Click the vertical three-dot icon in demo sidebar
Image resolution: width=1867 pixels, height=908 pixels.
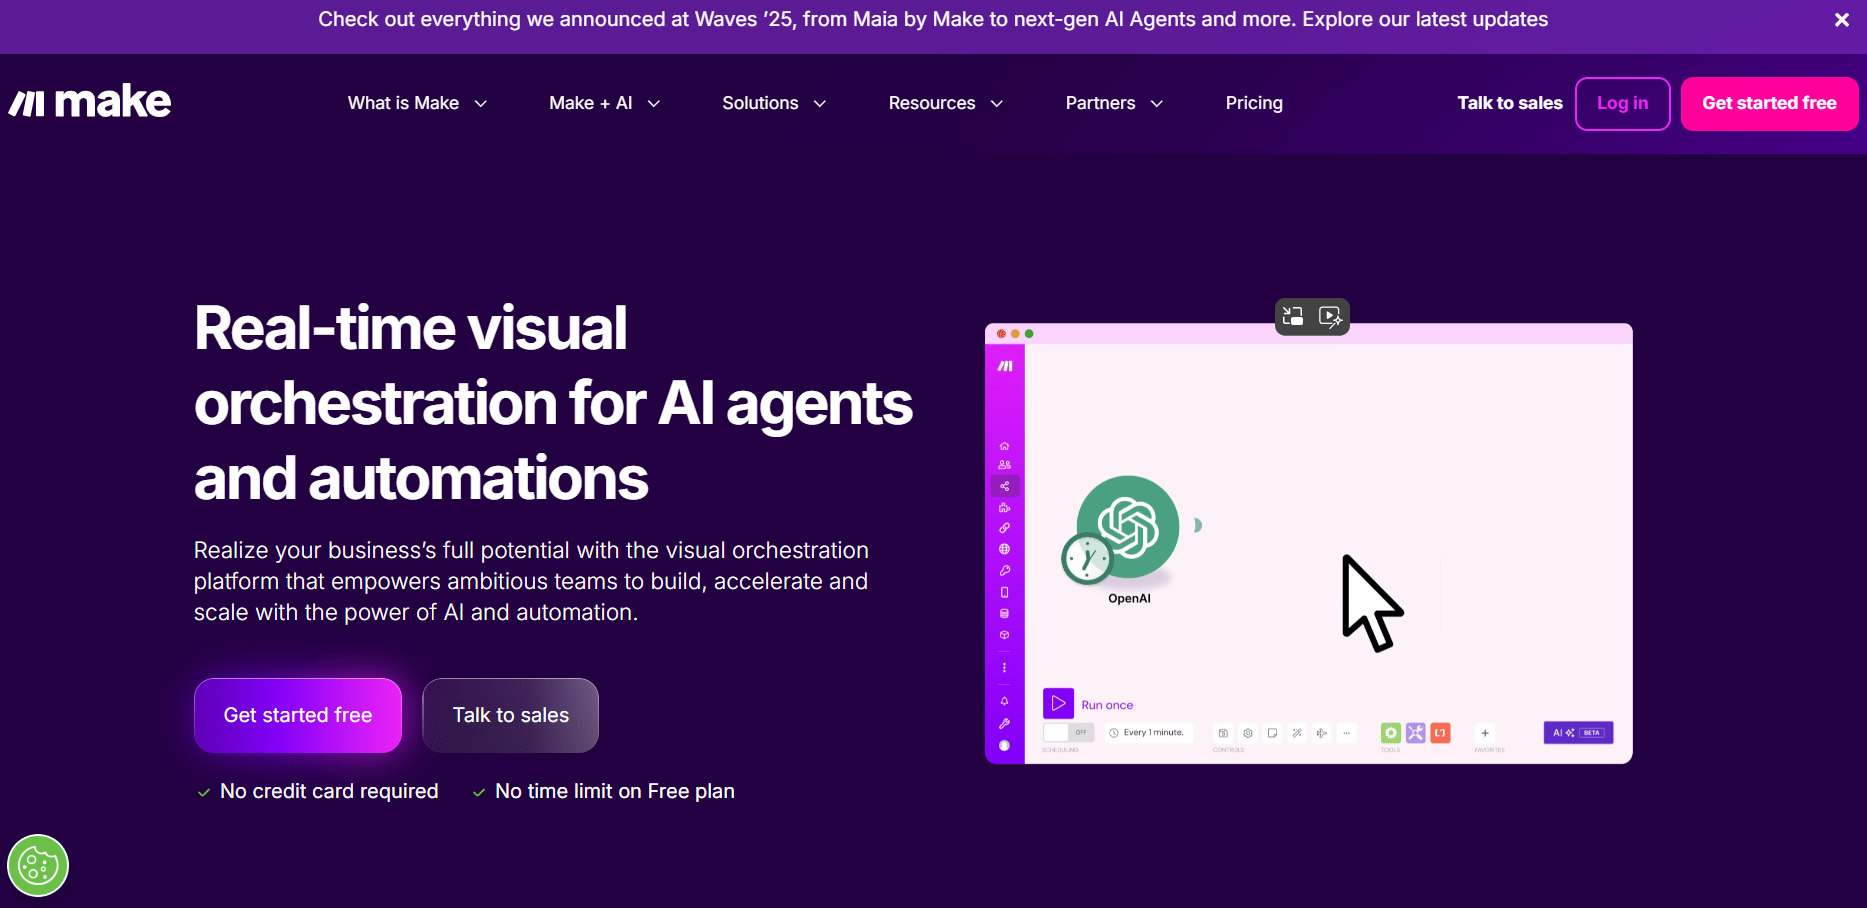pos(1005,668)
